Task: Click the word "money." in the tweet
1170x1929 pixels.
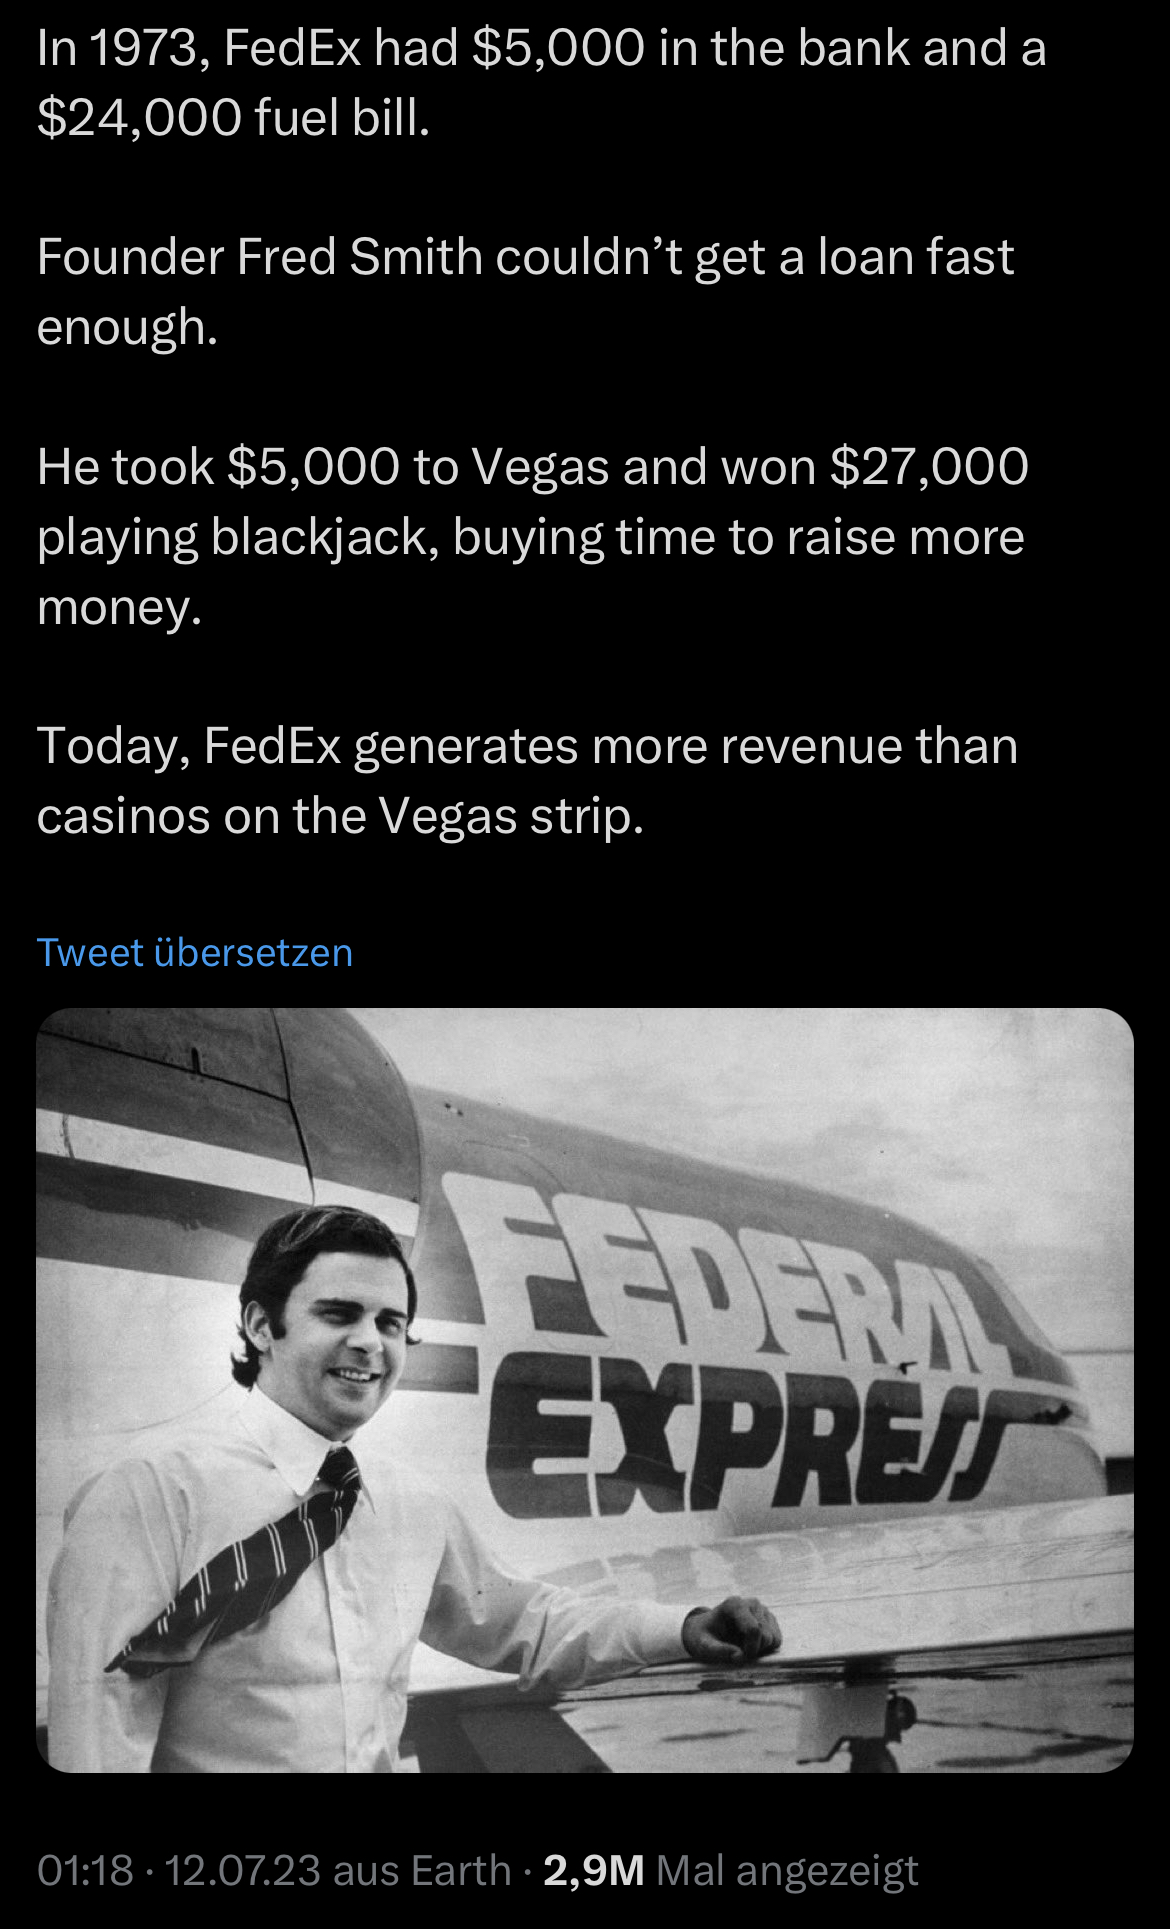Action: (119, 607)
